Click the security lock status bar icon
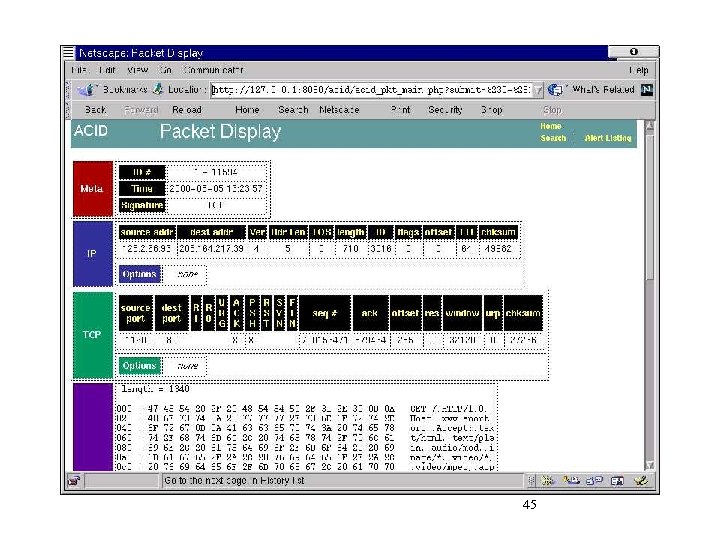The image size is (720, 540). (74, 481)
